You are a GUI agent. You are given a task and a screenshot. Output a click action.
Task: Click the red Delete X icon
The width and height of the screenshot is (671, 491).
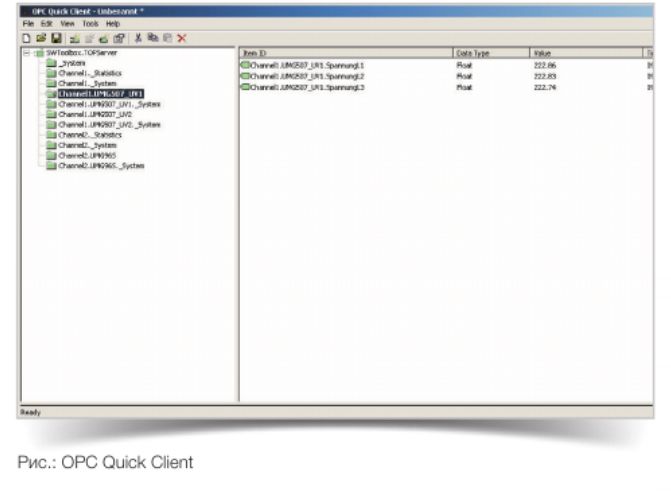click(x=182, y=37)
